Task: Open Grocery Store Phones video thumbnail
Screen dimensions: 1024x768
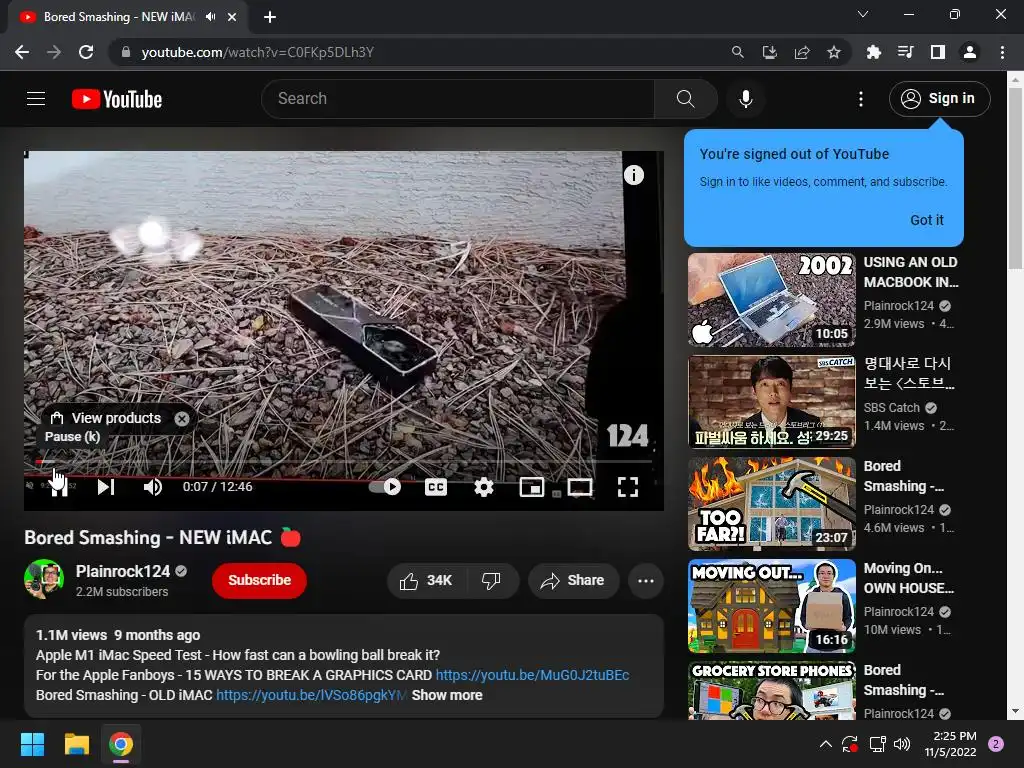Action: [x=771, y=691]
